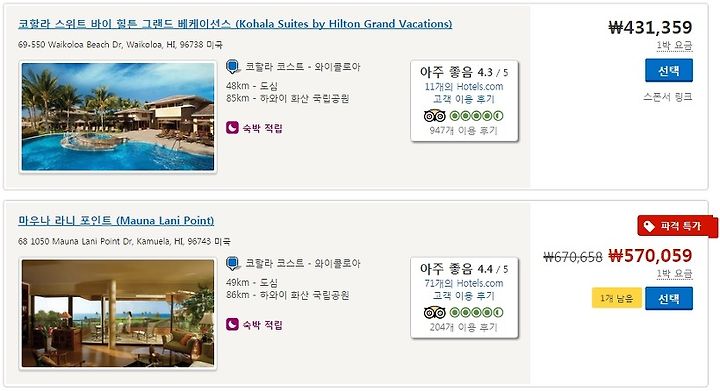Click the per-night rate label under ₩570,059
720x391 pixels.
coord(674,274)
